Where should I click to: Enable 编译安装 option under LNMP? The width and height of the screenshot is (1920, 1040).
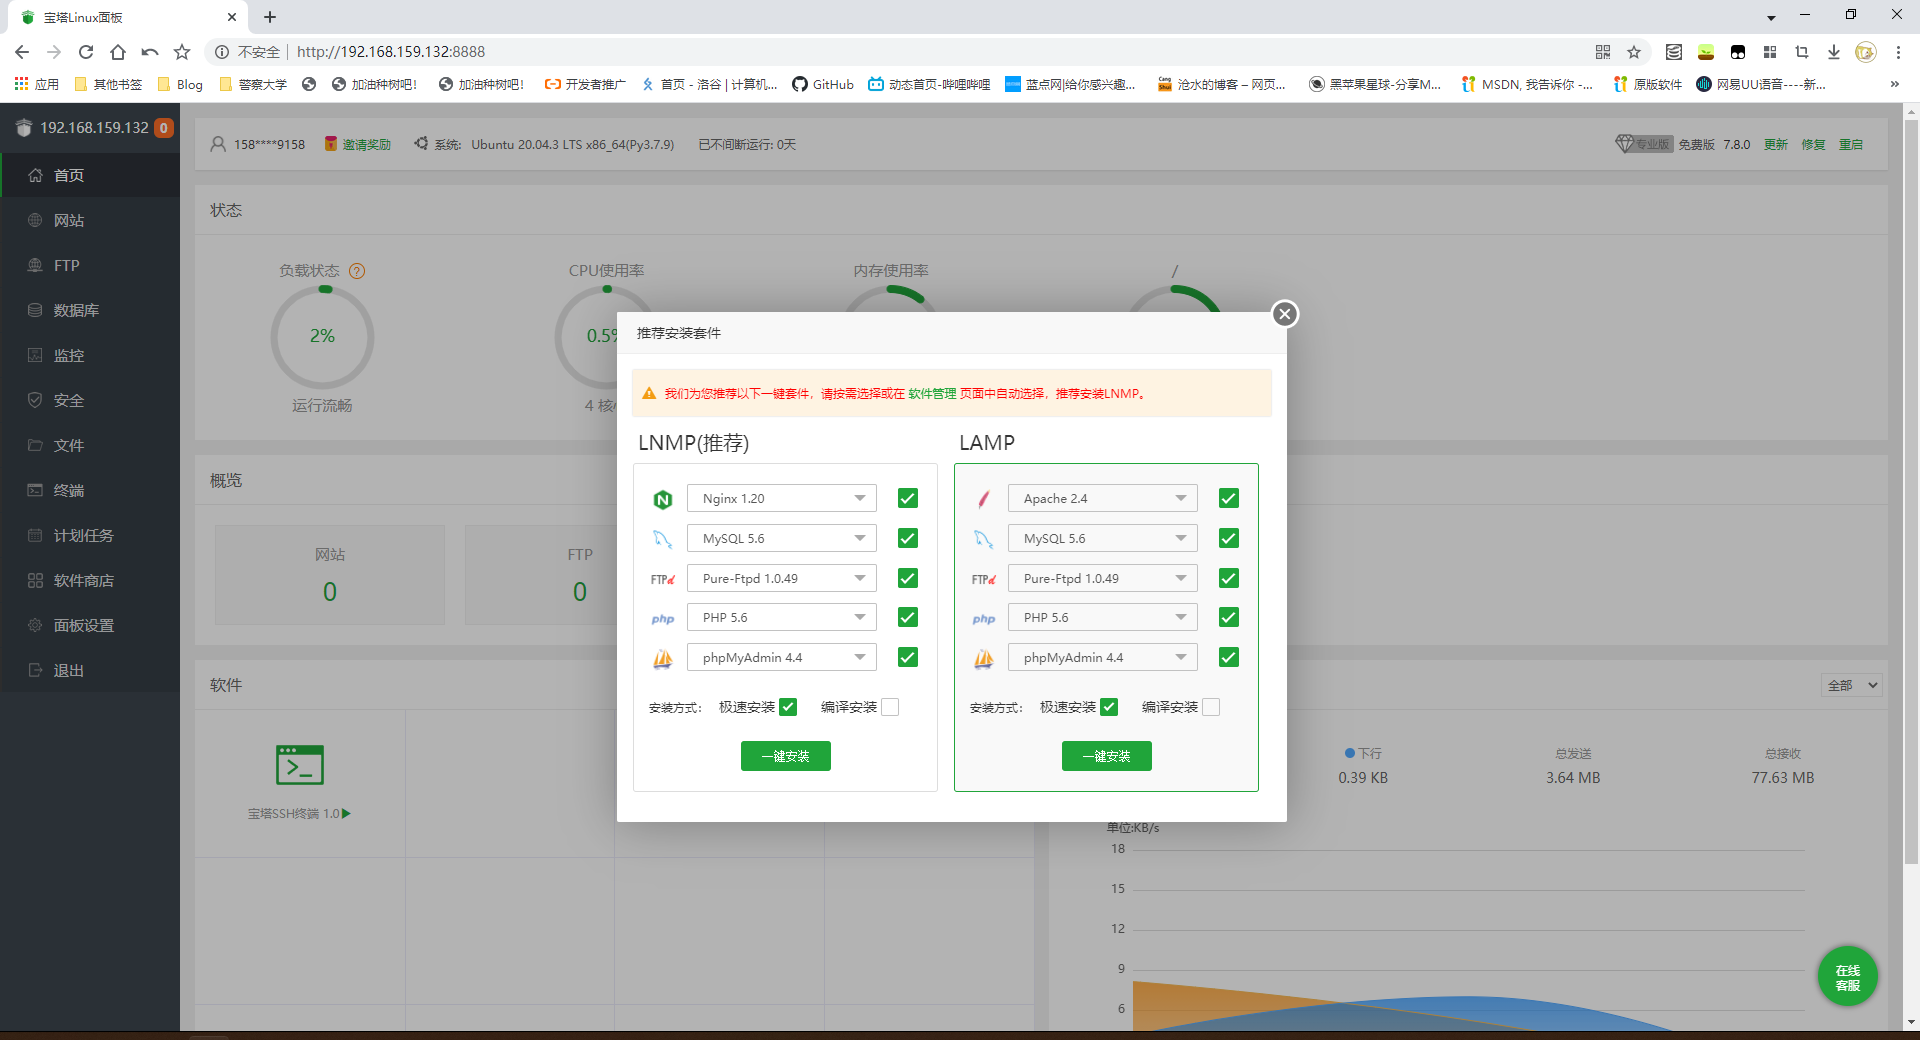click(890, 707)
